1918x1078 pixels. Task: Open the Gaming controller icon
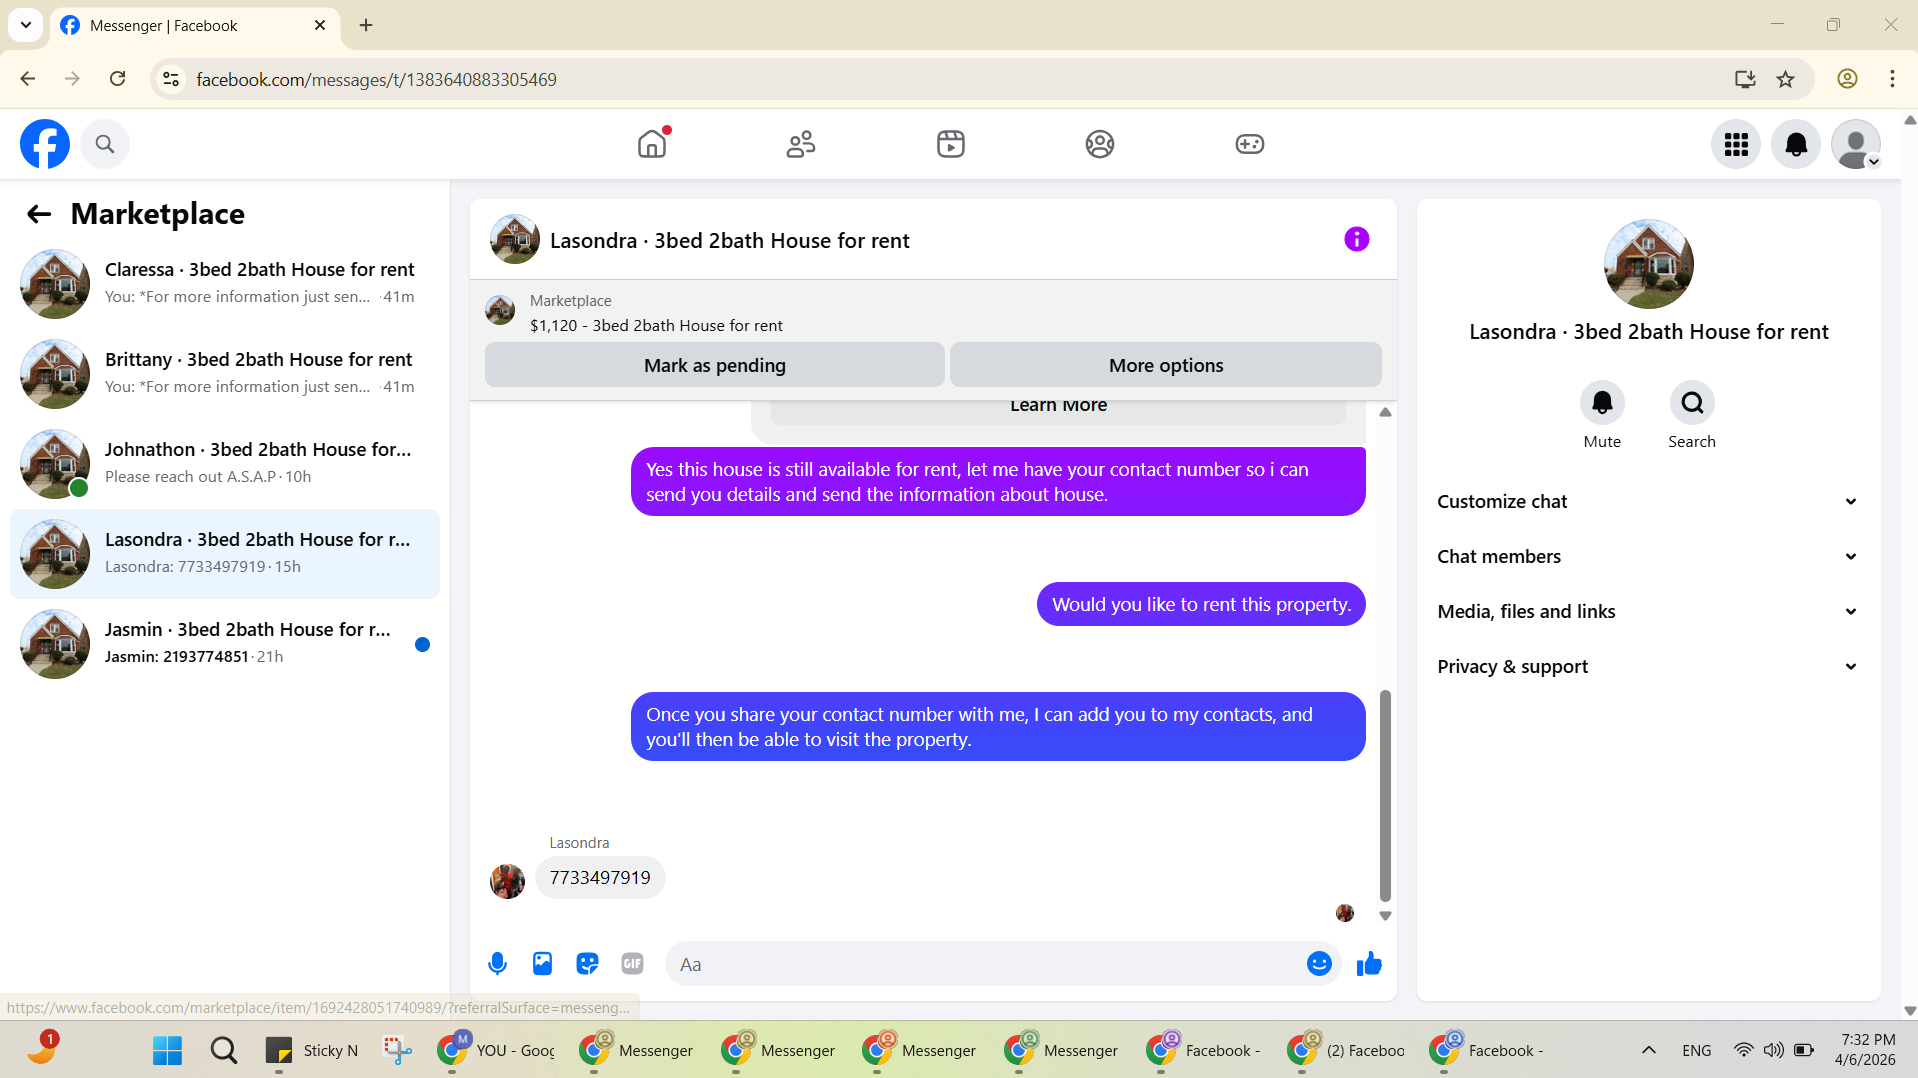point(1250,144)
